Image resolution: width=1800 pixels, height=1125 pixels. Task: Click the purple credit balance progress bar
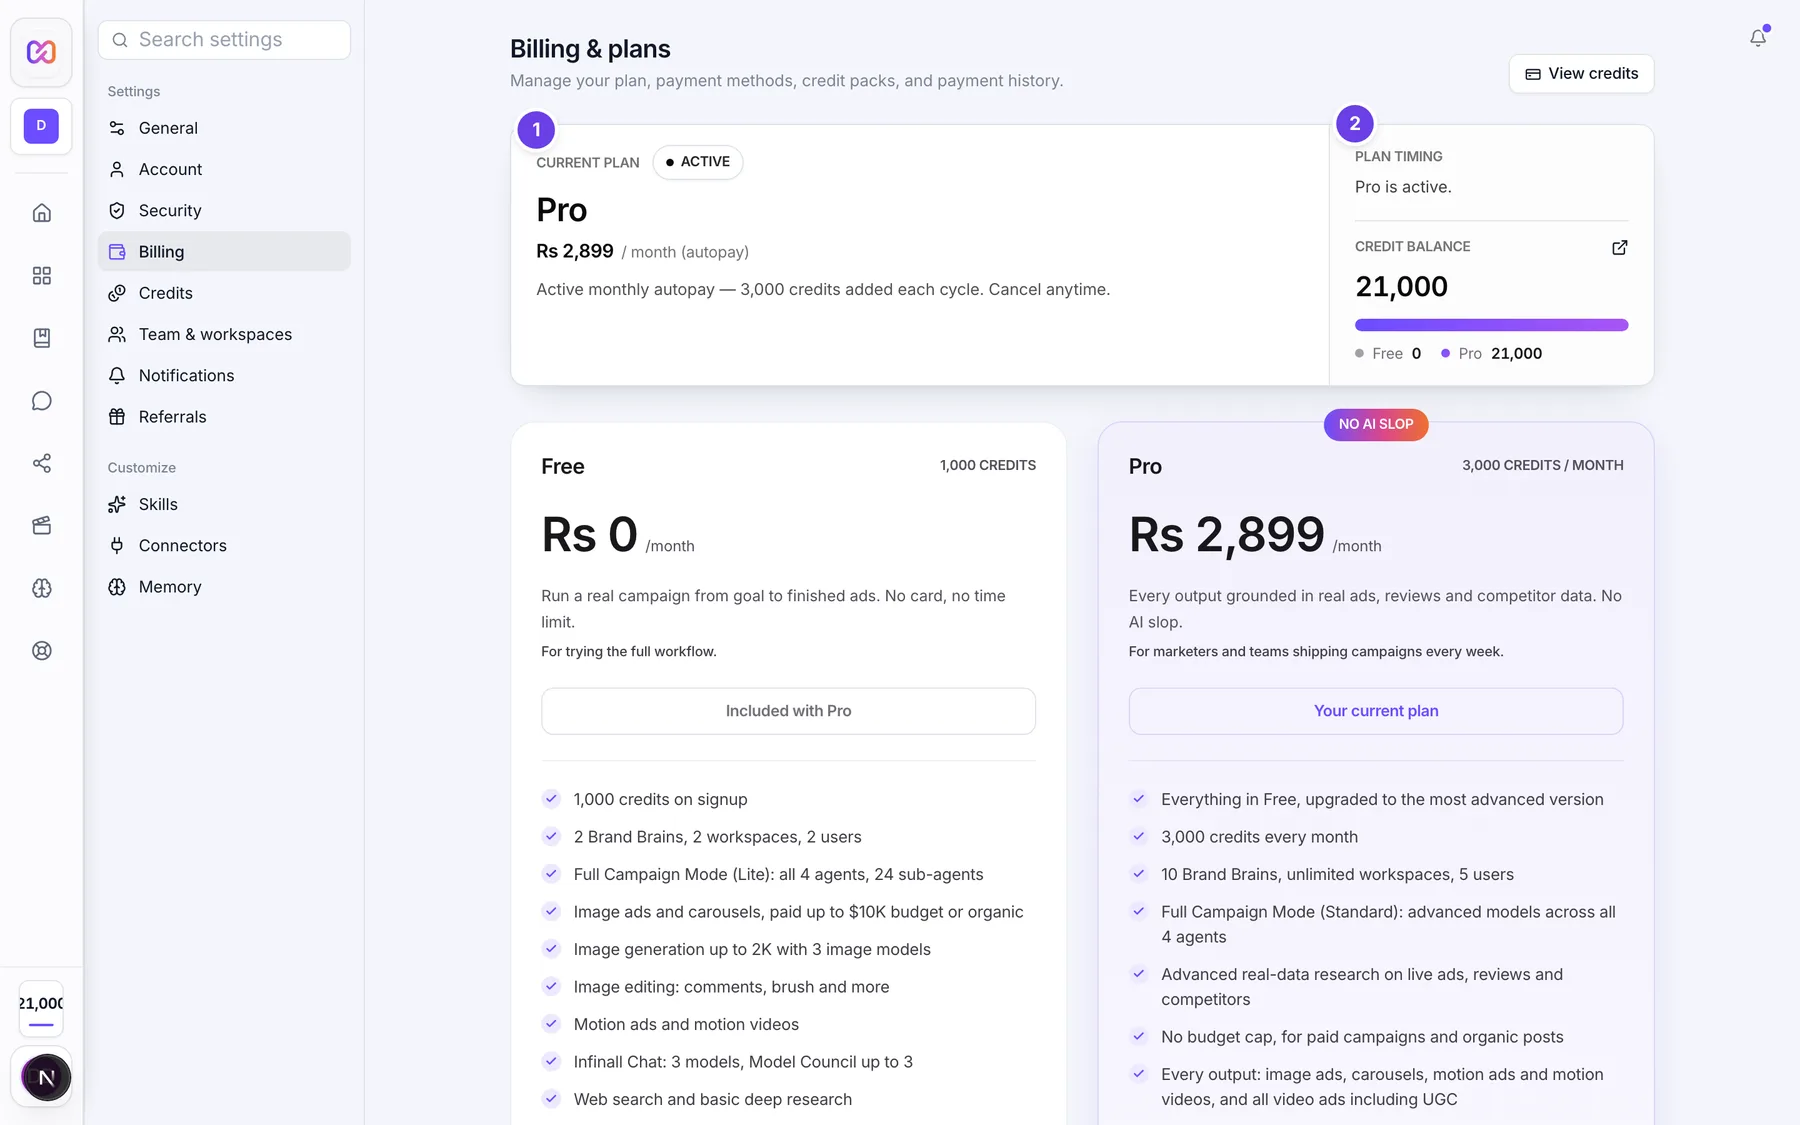pyautogui.click(x=1491, y=325)
